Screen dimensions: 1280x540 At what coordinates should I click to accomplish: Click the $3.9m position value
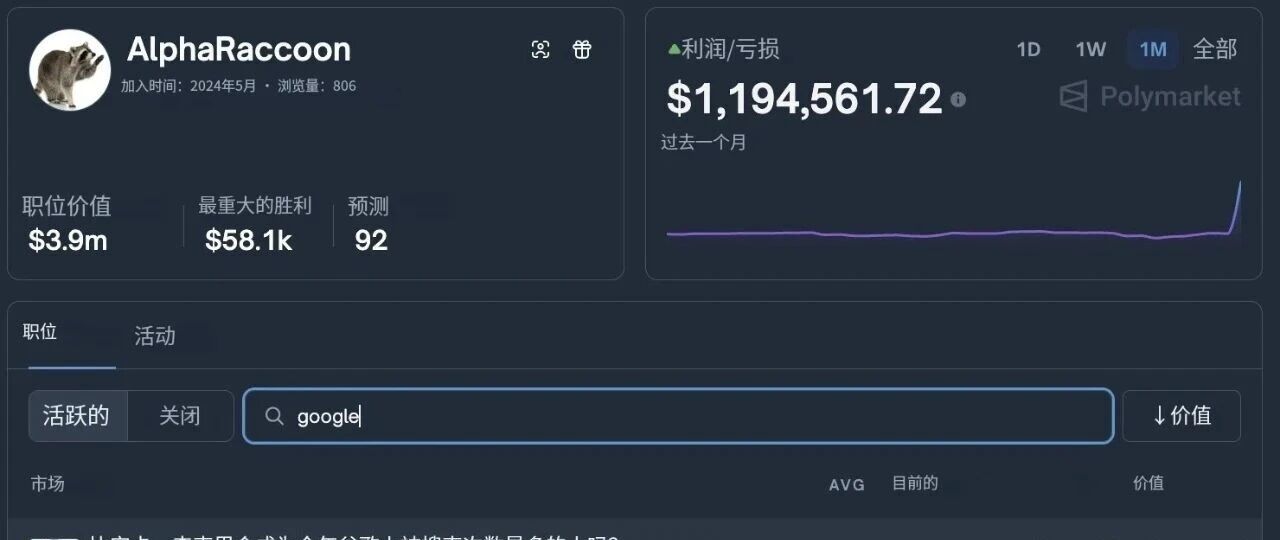(x=68, y=240)
